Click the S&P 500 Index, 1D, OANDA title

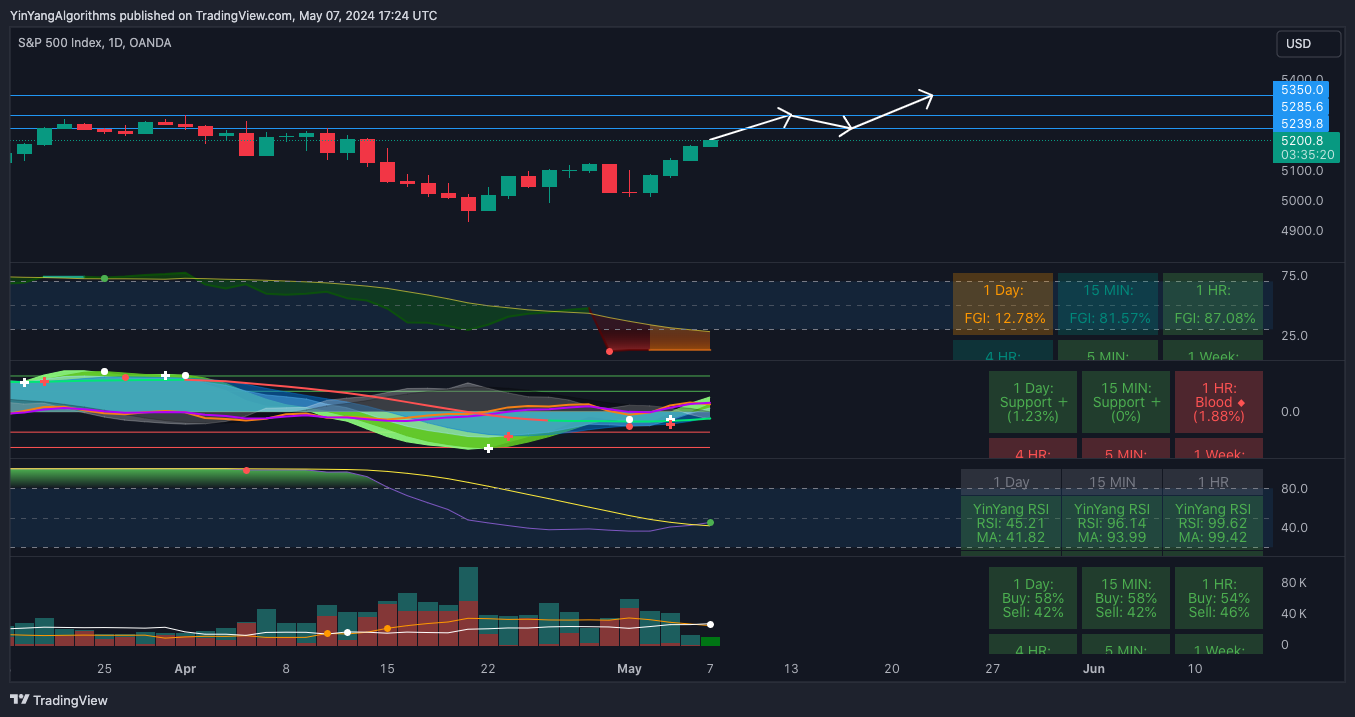[94, 43]
